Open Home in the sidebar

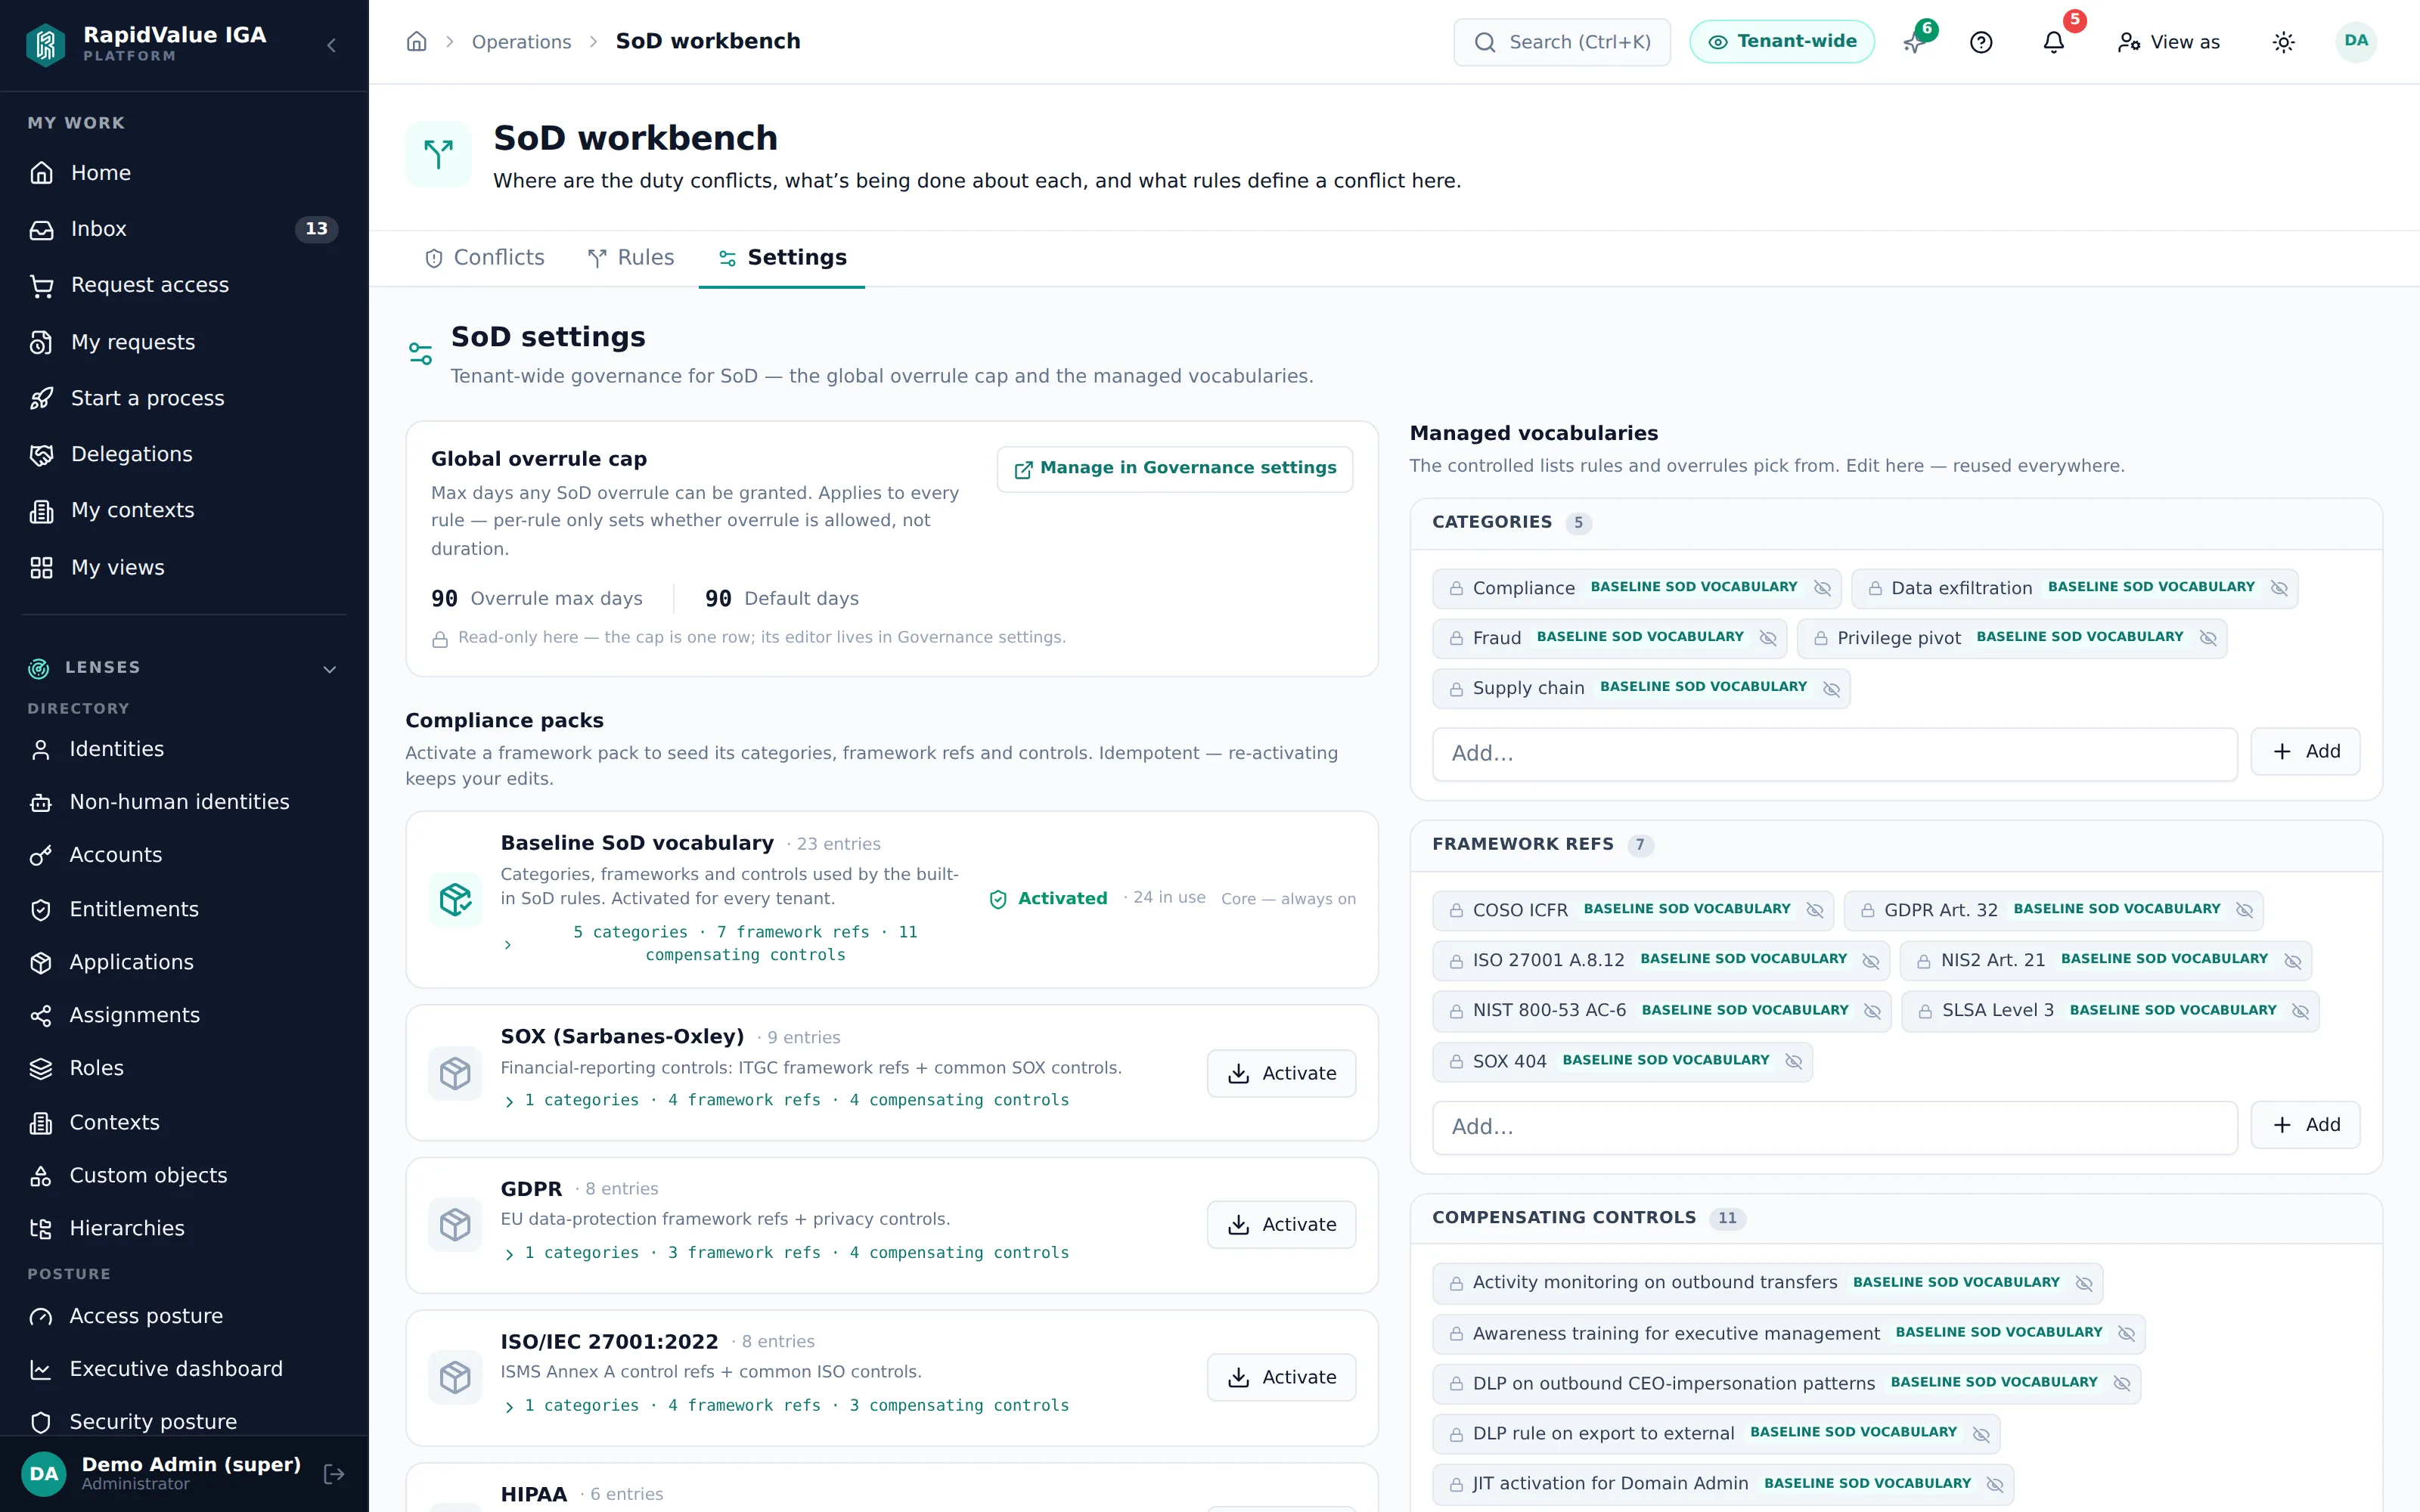click(x=184, y=173)
